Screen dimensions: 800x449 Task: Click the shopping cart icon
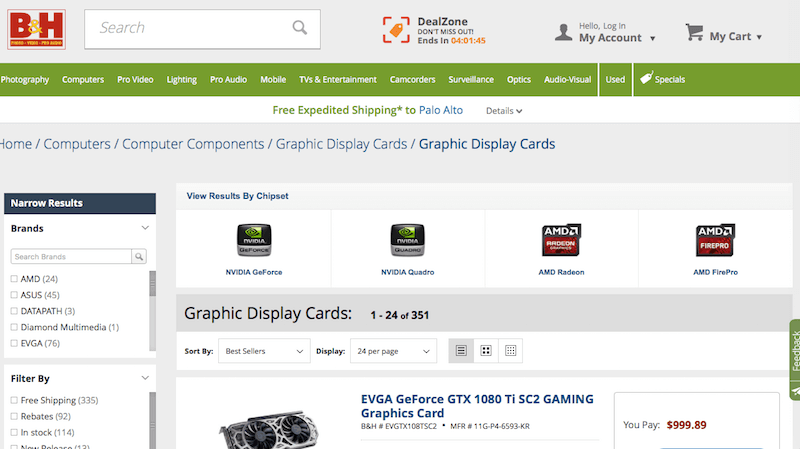694,32
